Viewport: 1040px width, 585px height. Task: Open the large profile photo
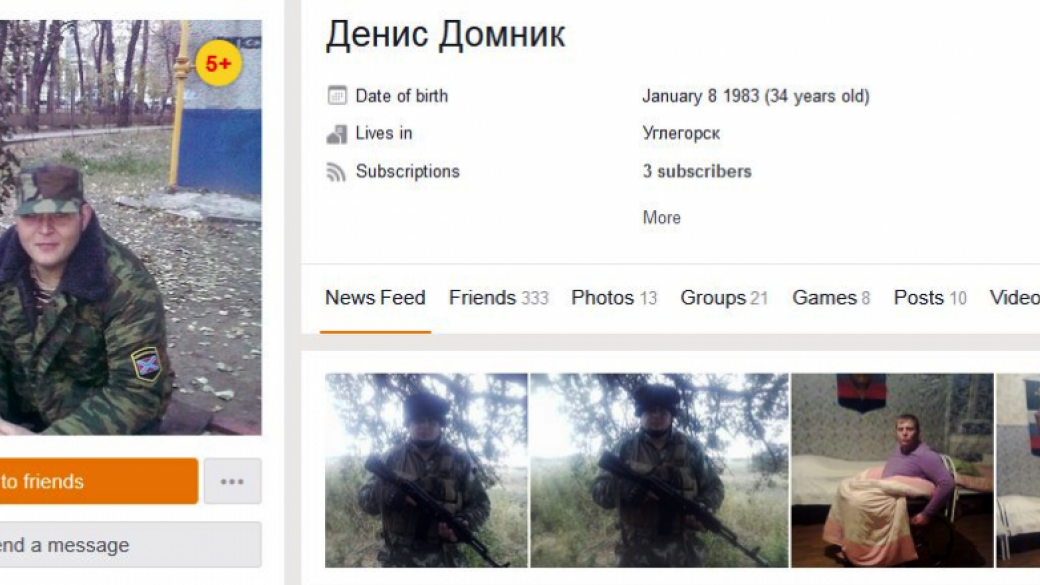tap(131, 228)
